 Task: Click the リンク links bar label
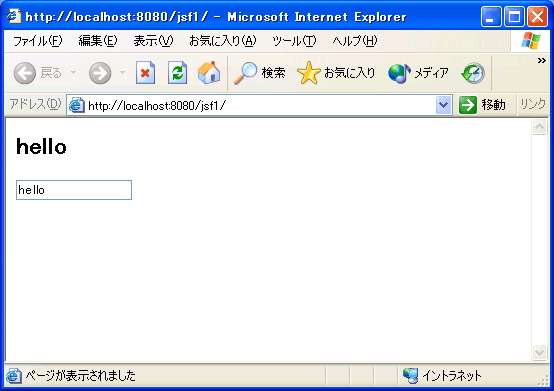[x=533, y=104]
